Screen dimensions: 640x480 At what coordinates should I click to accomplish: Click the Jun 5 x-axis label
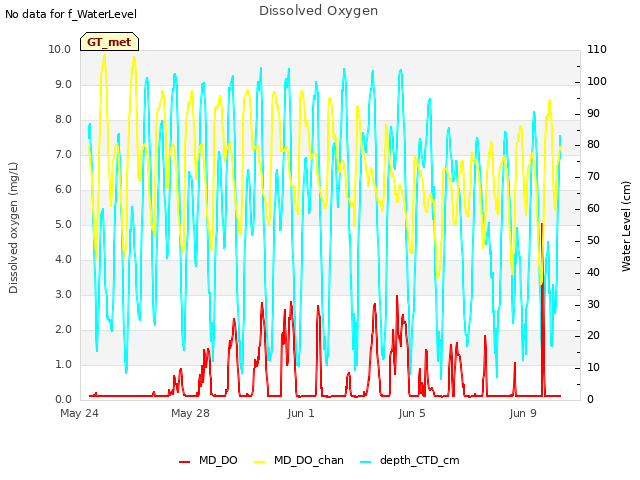click(x=412, y=413)
